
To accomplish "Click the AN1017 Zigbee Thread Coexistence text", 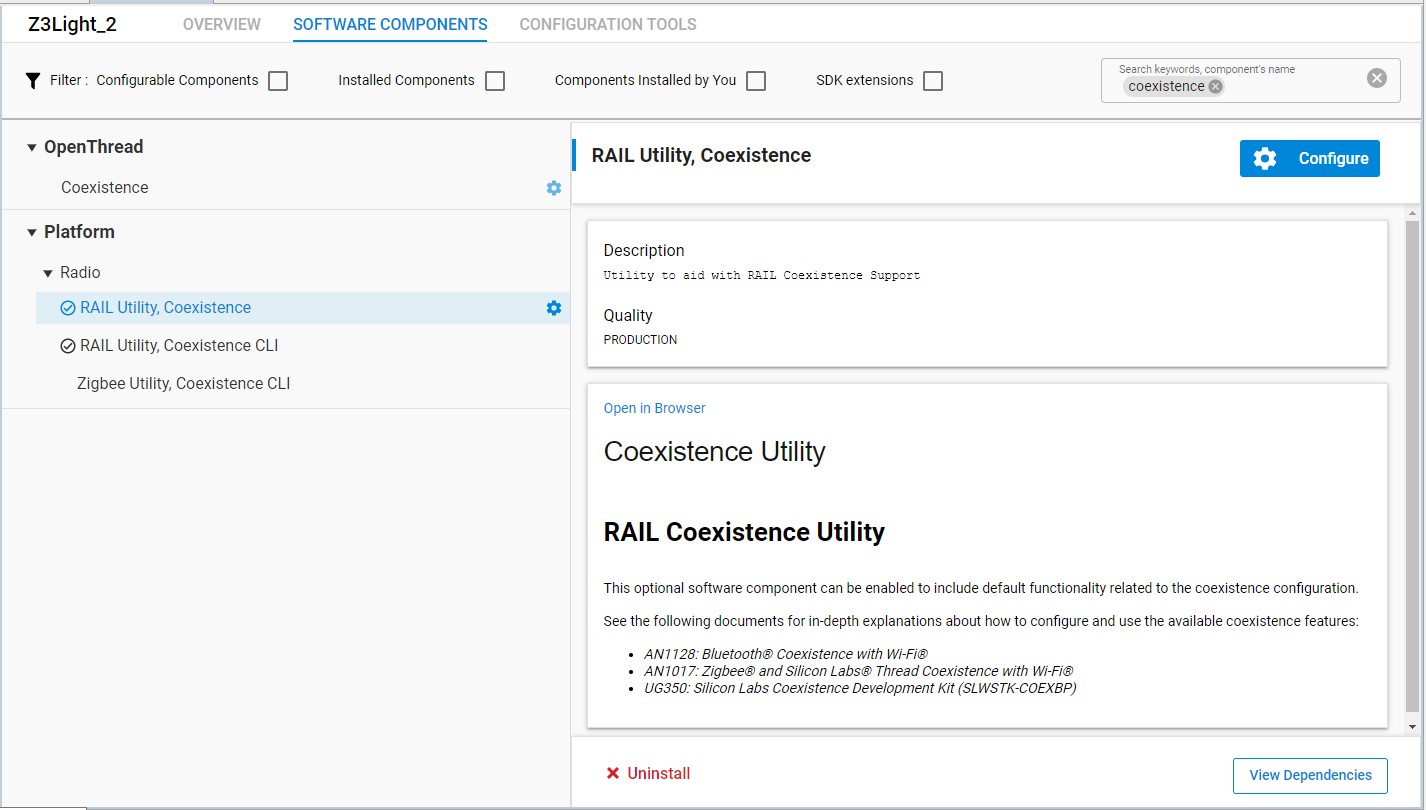I will (859, 671).
